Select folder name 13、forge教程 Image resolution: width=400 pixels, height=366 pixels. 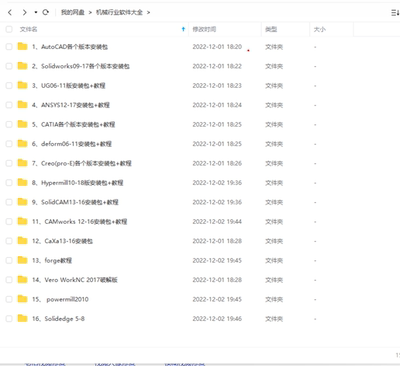tap(52, 260)
